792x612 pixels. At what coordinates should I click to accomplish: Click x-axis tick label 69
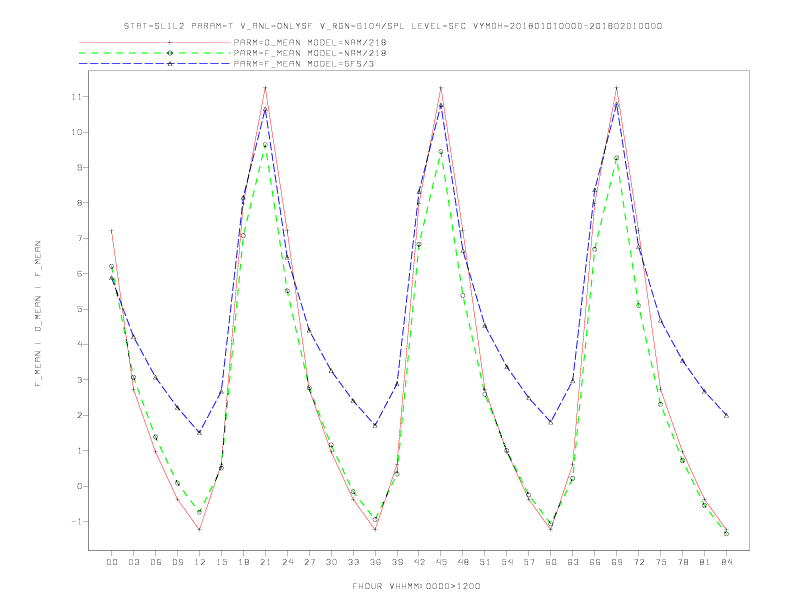point(617,562)
